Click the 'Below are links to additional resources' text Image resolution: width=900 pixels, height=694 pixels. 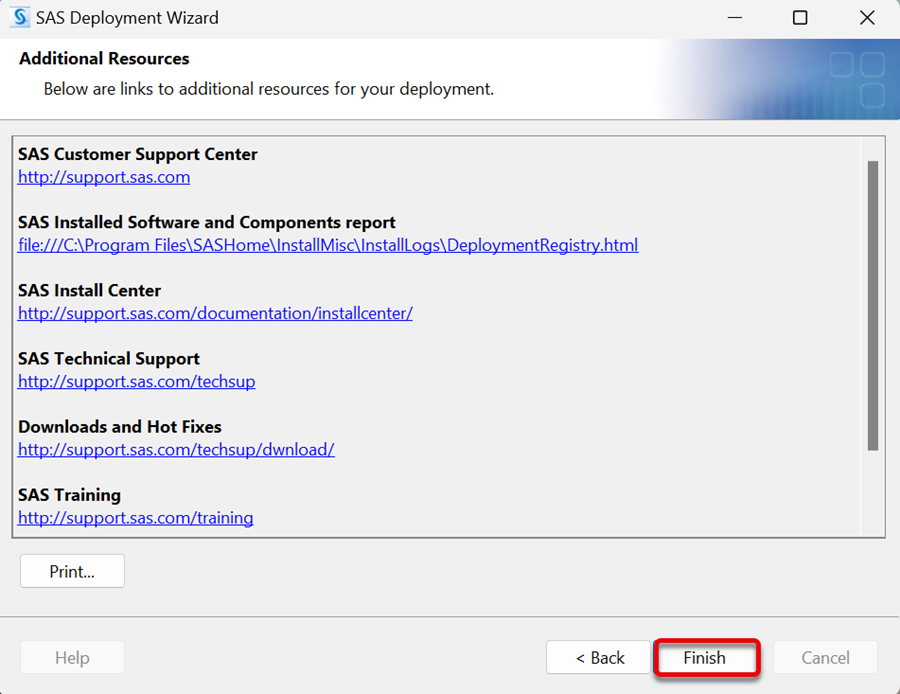[x=269, y=89]
